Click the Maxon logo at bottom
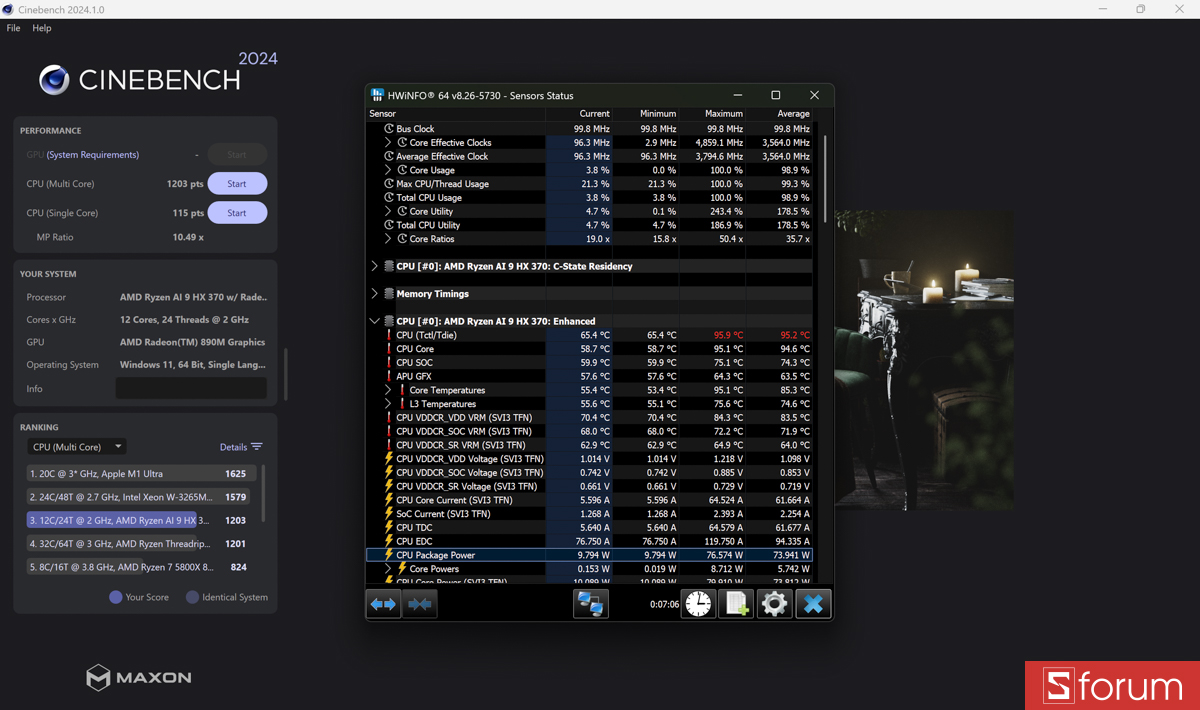 pos(138,677)
